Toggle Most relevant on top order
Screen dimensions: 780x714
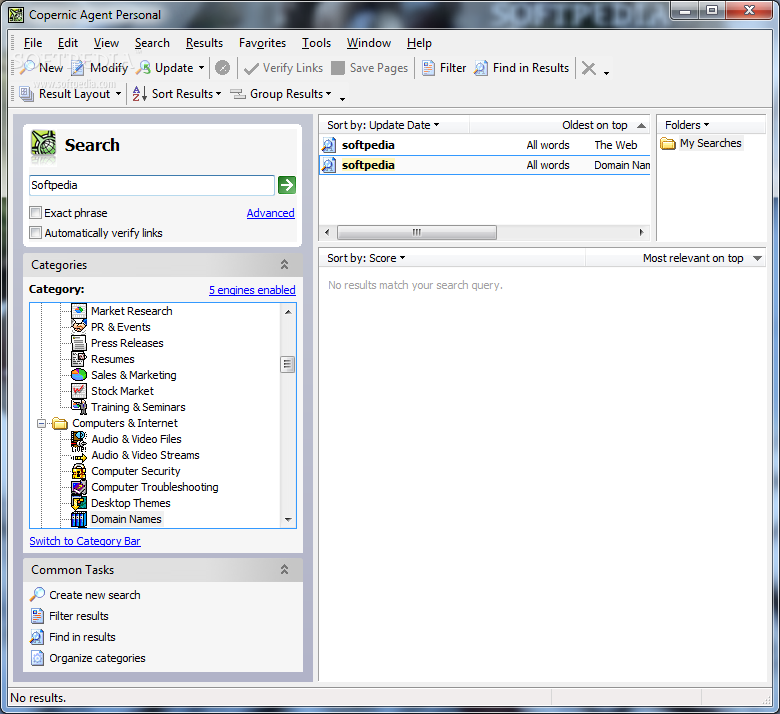[x=701, y=258]
